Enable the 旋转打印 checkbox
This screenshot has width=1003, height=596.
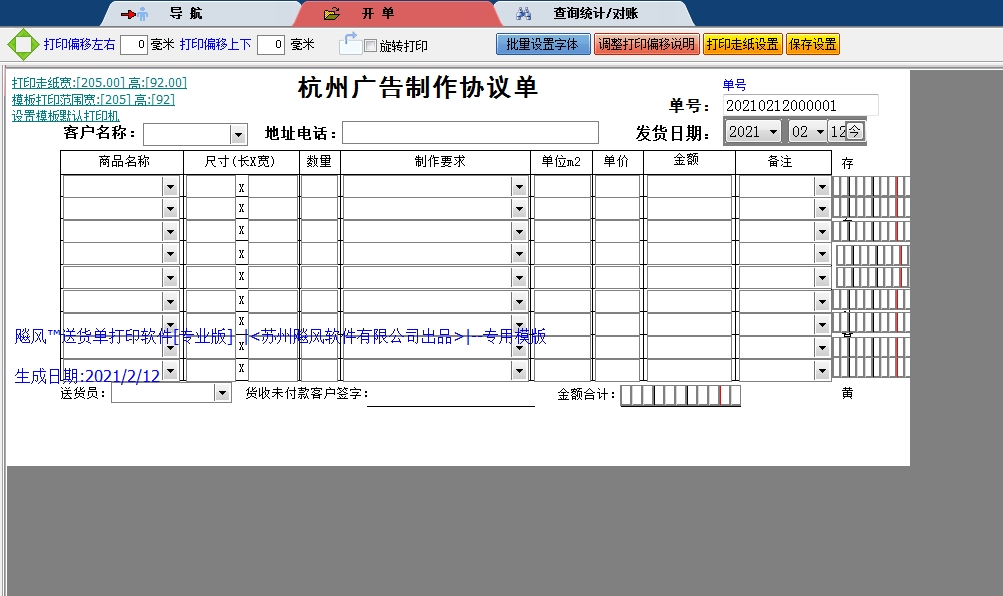click(x=371, y=46)
